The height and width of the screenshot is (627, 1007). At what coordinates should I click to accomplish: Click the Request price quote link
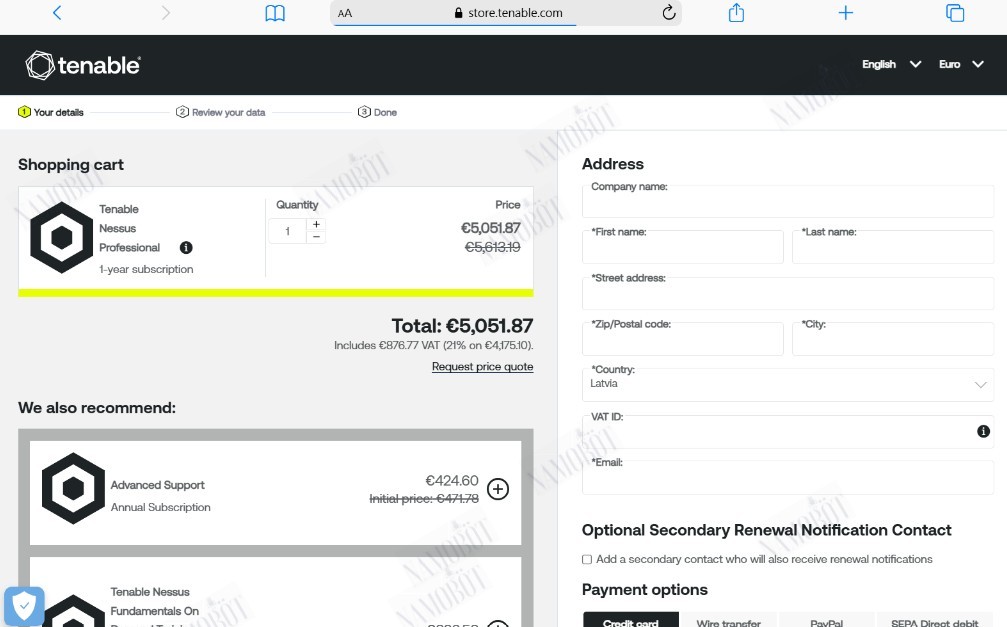coord(482,367)
